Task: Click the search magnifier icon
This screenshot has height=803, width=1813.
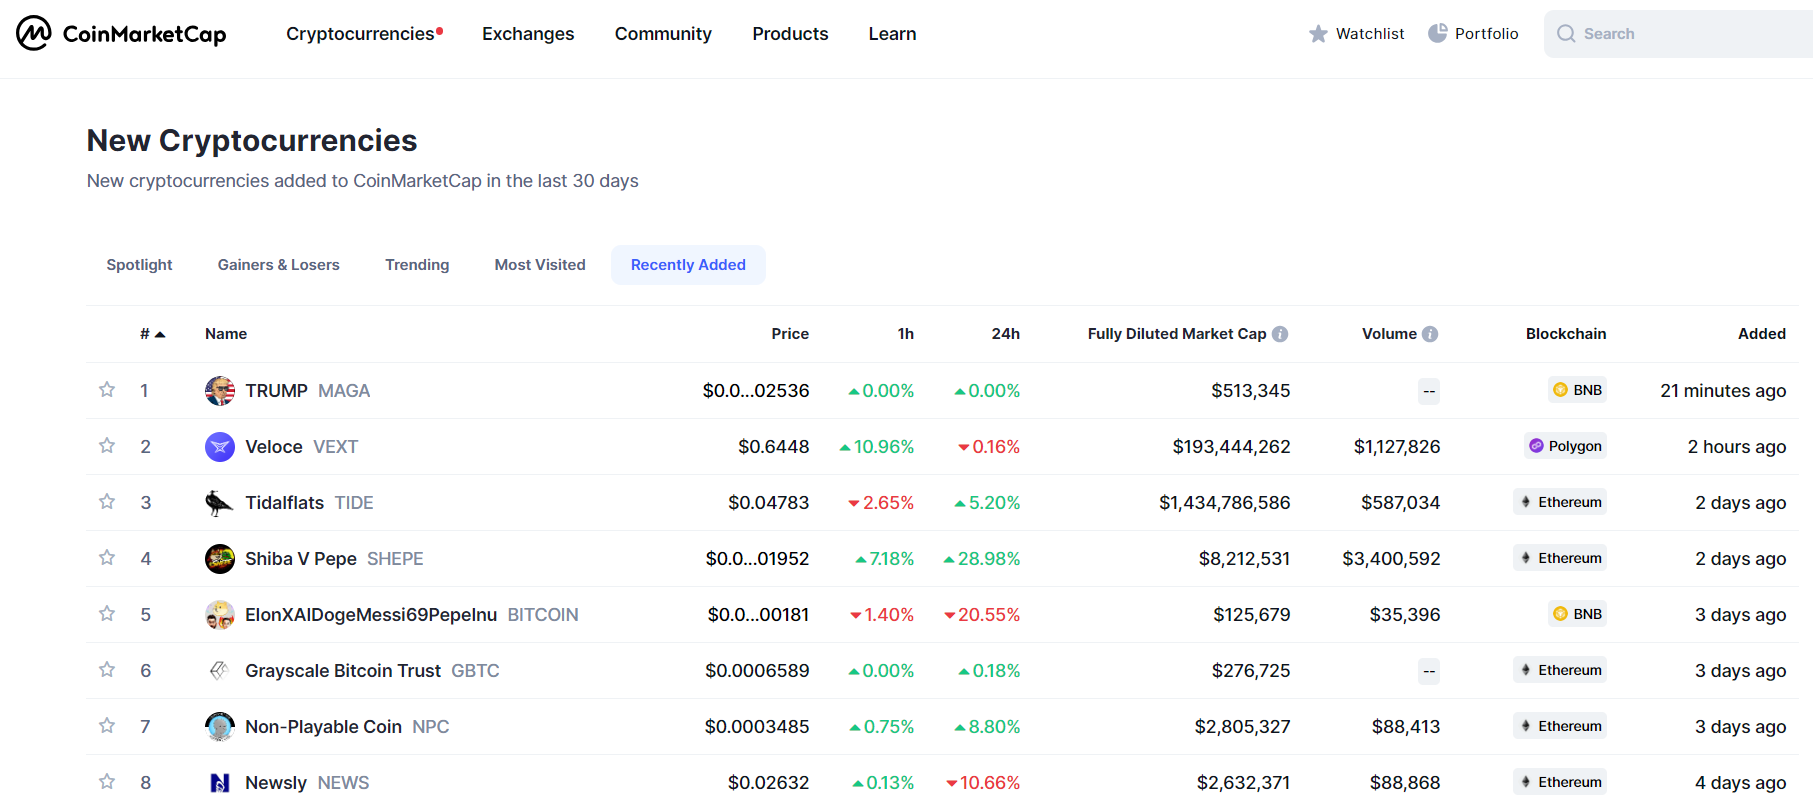Action: (x=1566, y=34)
